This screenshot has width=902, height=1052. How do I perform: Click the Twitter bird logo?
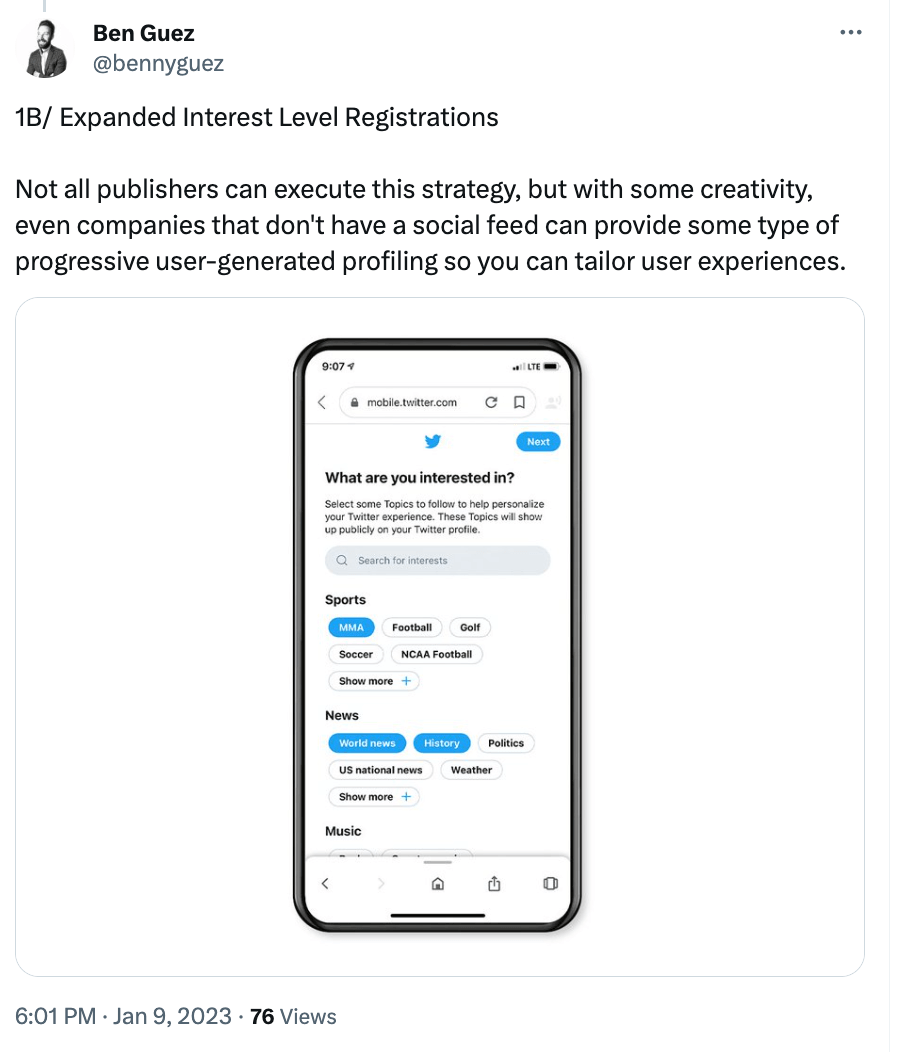pyautogui.click(x=432, y=441)
